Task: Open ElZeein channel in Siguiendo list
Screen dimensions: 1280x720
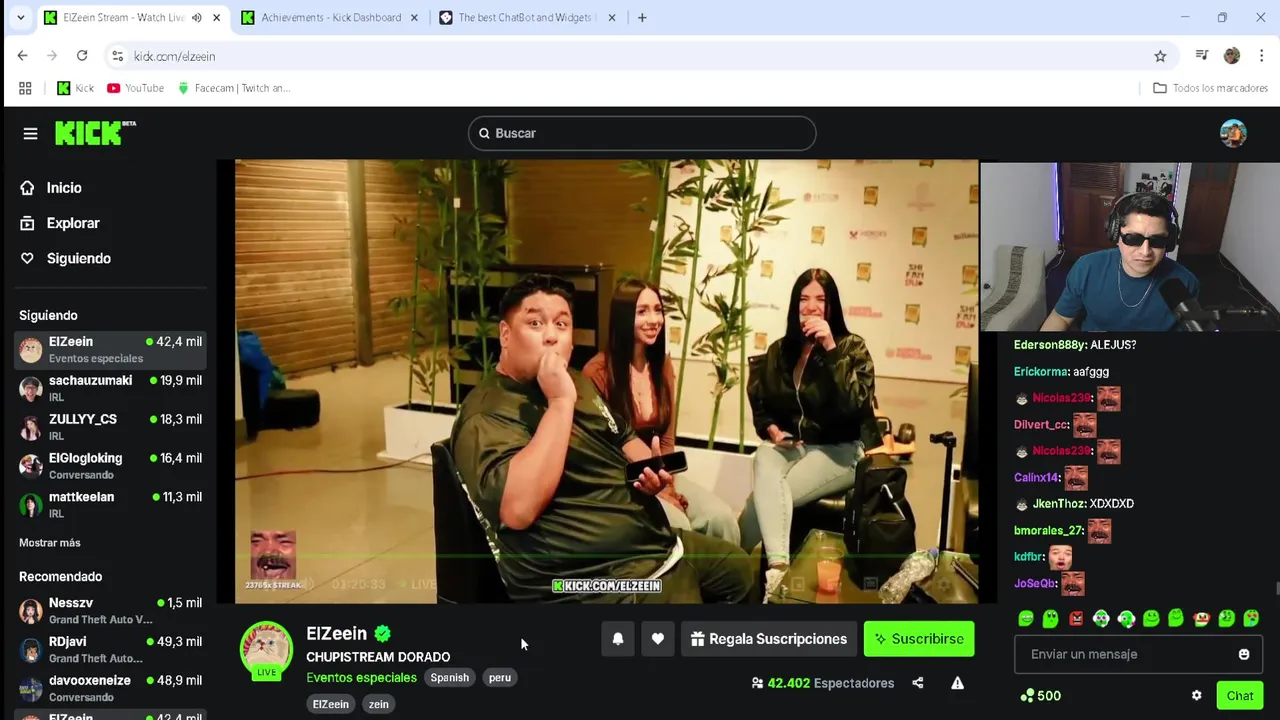Action: [x=110, y=350]
